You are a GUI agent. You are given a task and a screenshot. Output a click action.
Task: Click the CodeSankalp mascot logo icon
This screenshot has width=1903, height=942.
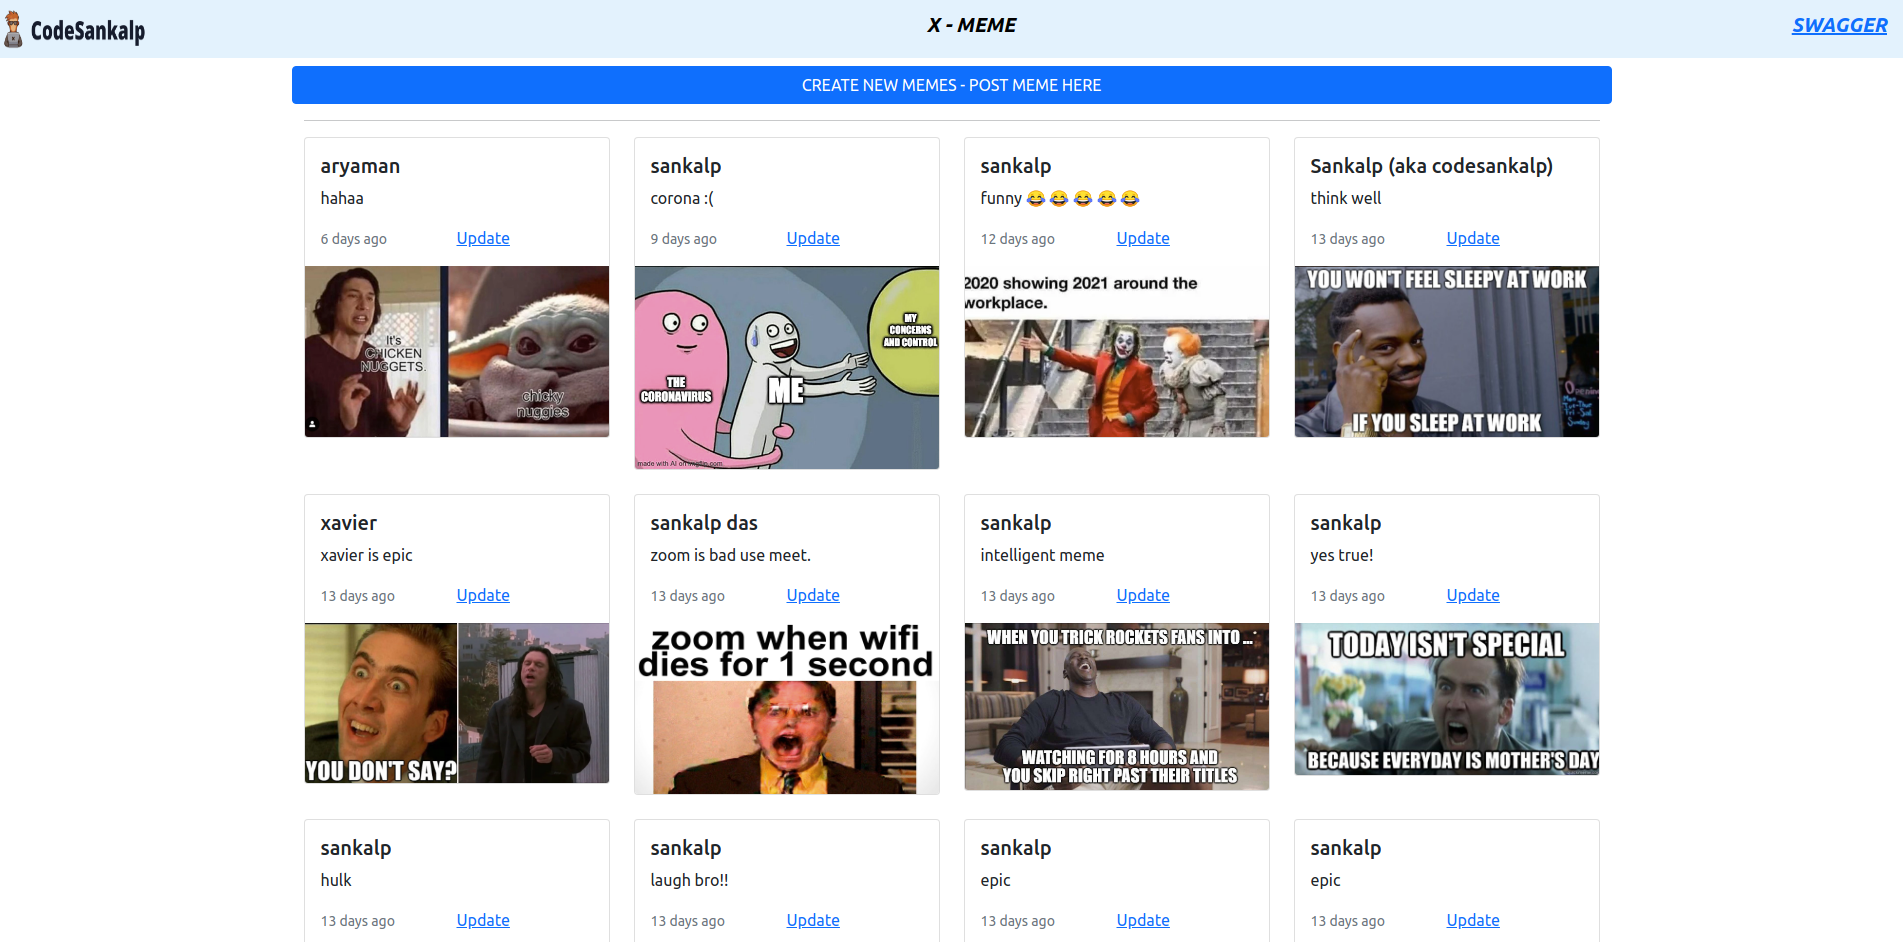pyautogui.click(x=13, y=29)
